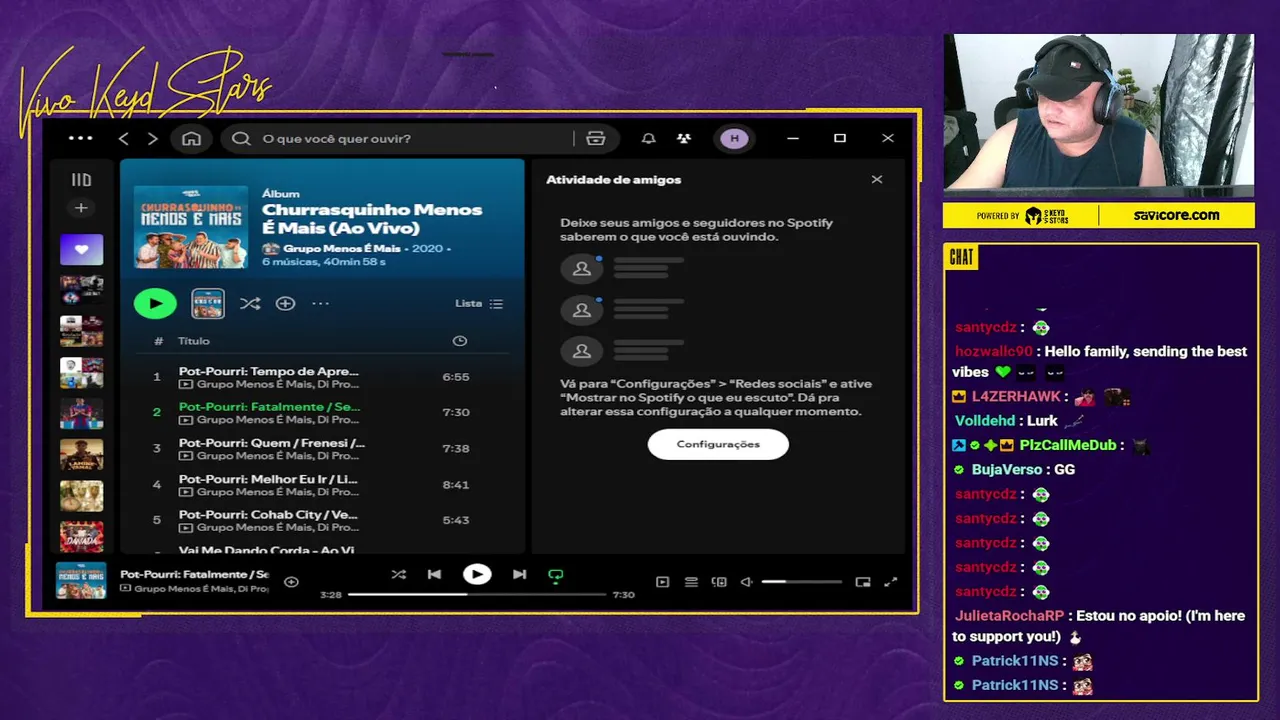This screenshot has height=720, width=1280.
Task: Click the album preview thumbnail next to play
Action: pos(208,303)
